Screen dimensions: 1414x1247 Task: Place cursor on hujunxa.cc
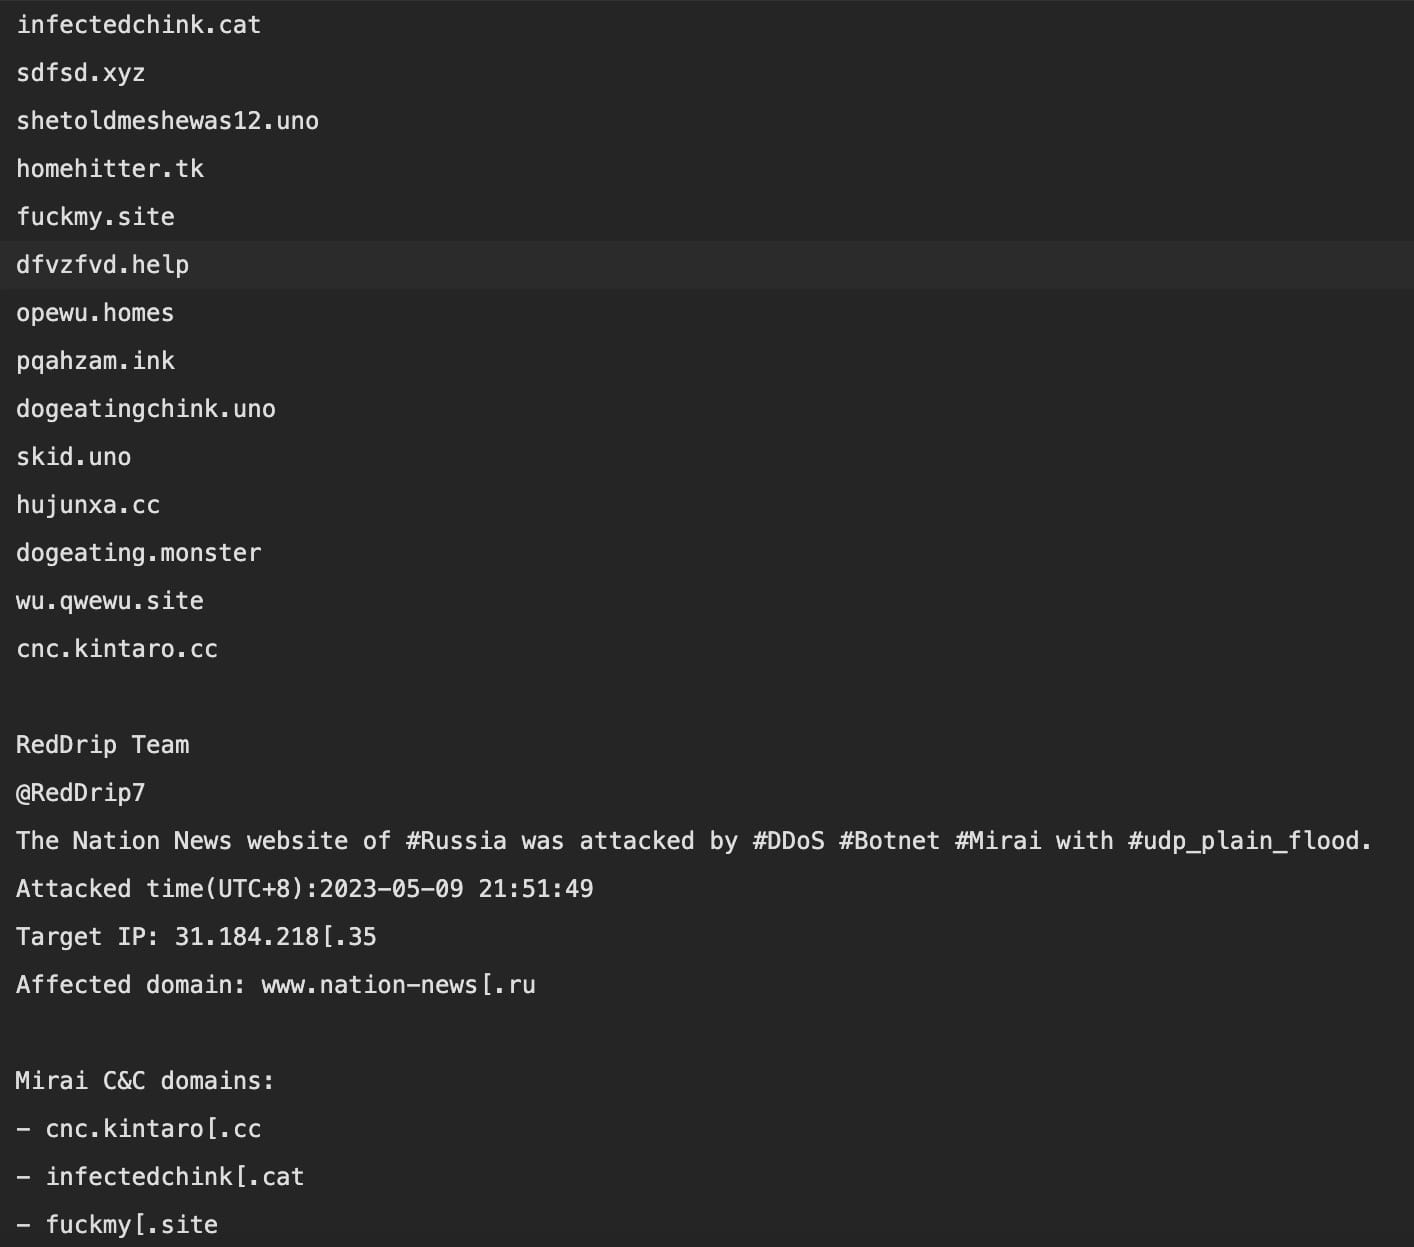coord(88,505)
